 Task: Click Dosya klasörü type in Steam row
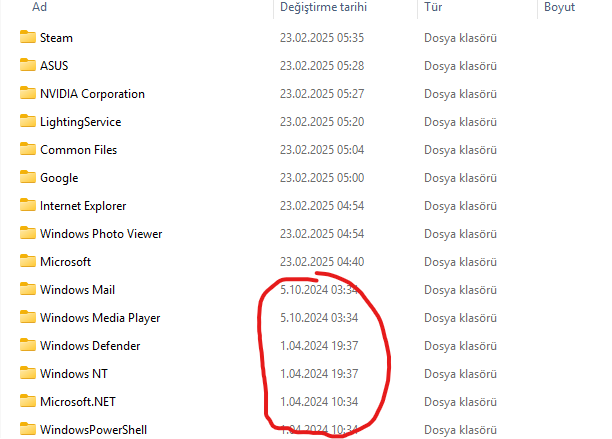461,38
